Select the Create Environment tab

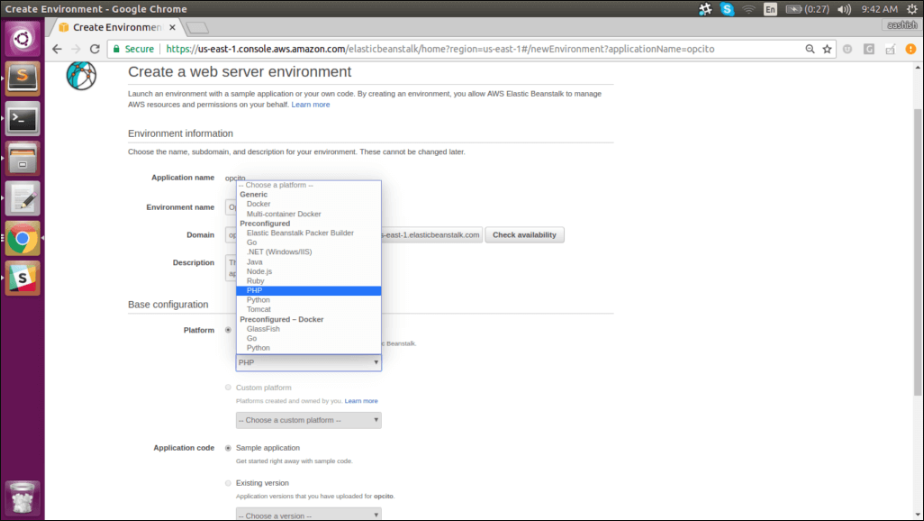click(116, 27)
